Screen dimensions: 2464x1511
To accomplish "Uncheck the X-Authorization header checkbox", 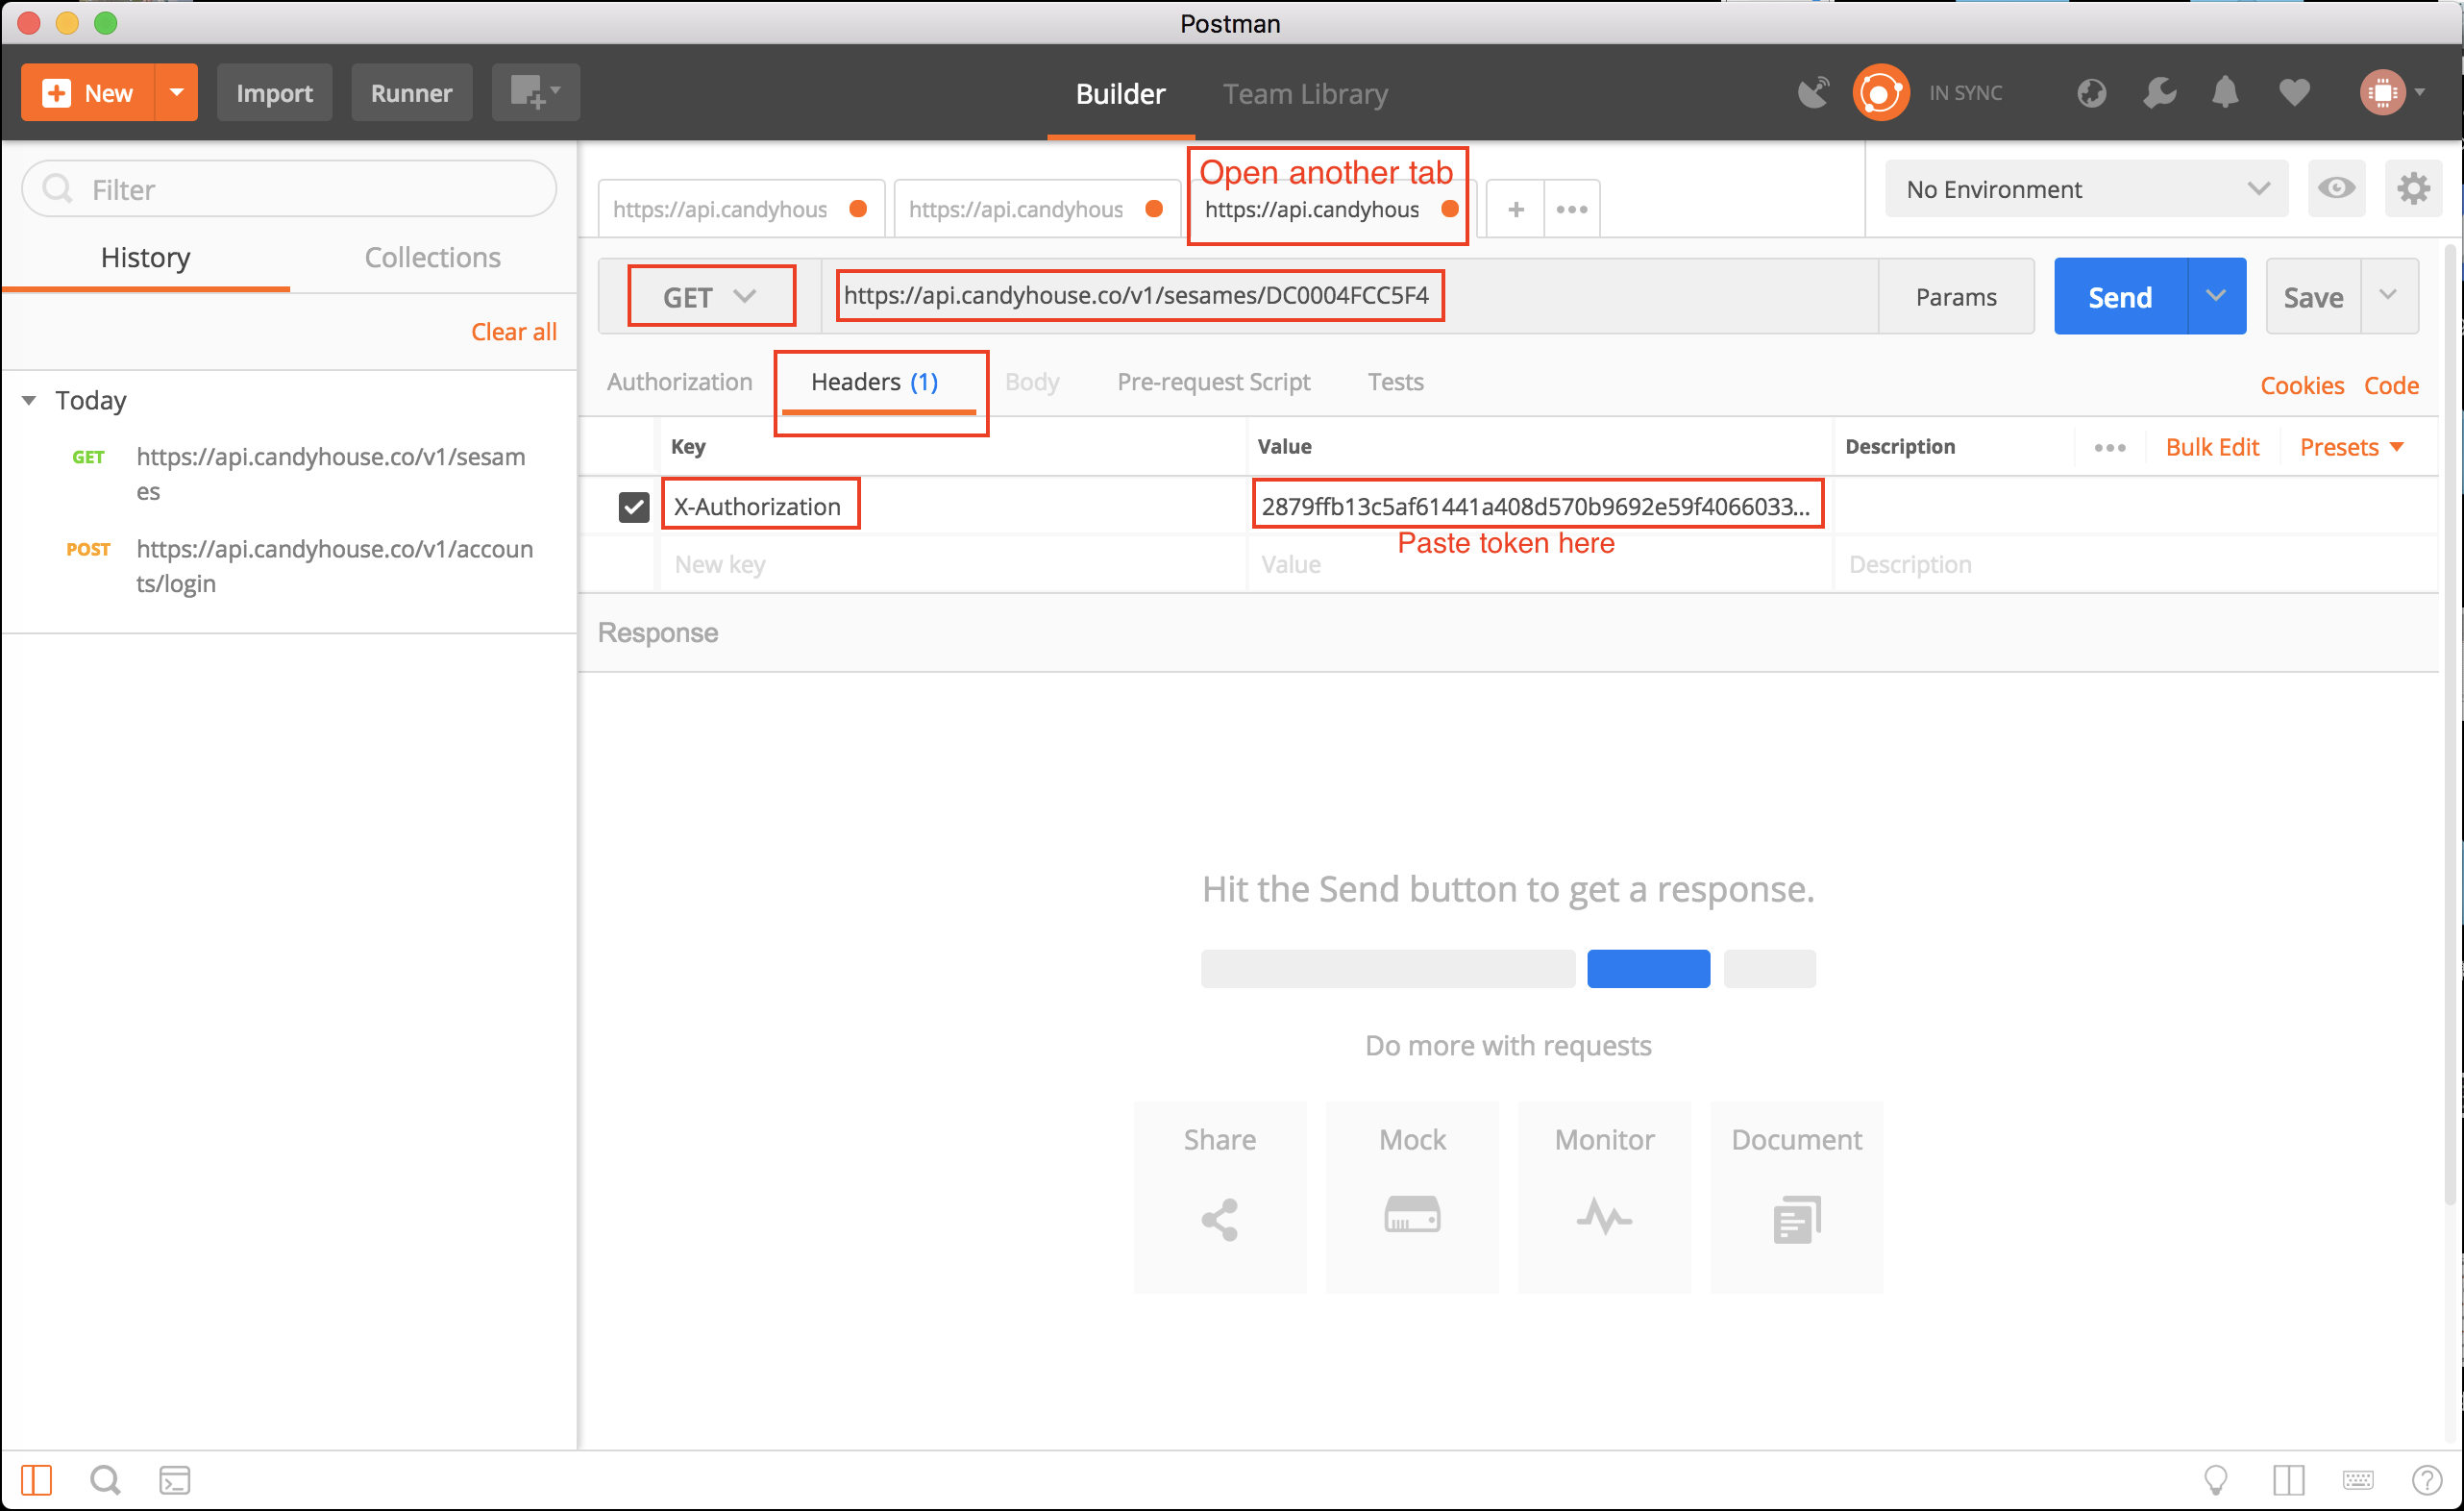I will tap(633, 507).
